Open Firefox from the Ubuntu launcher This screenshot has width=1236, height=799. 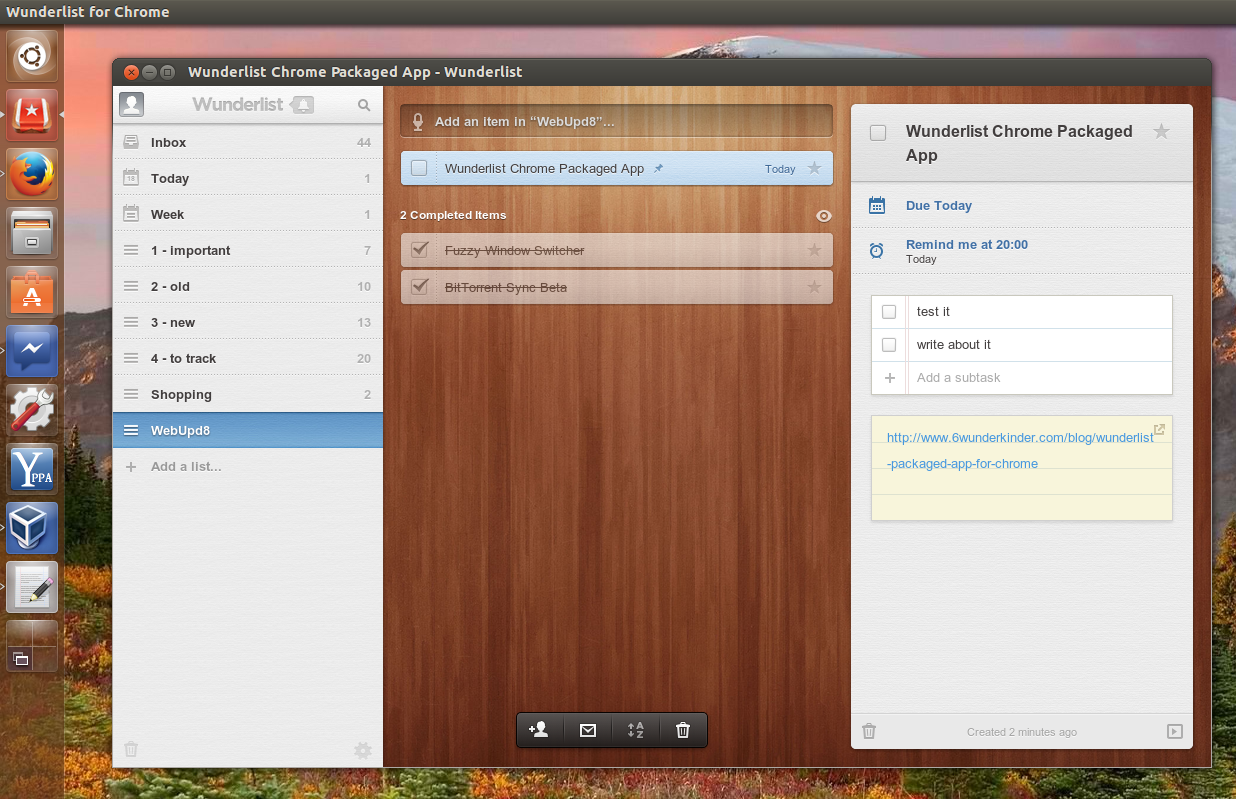click(32, 173)
